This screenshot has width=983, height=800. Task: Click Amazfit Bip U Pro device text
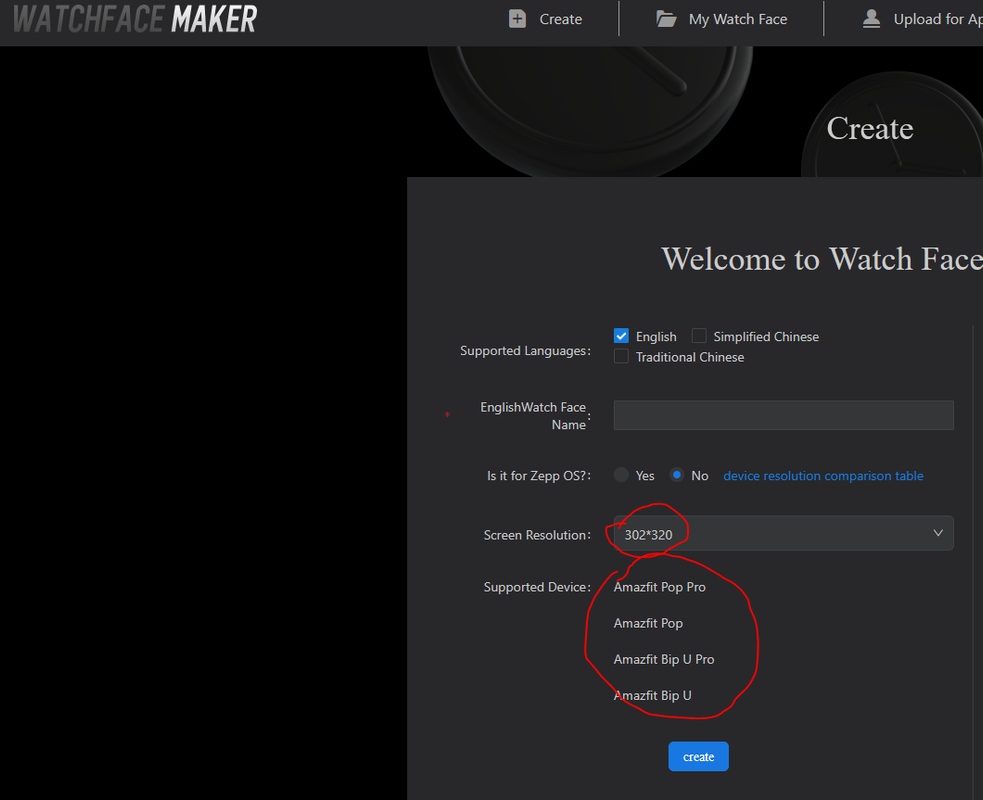coord(664,660)
